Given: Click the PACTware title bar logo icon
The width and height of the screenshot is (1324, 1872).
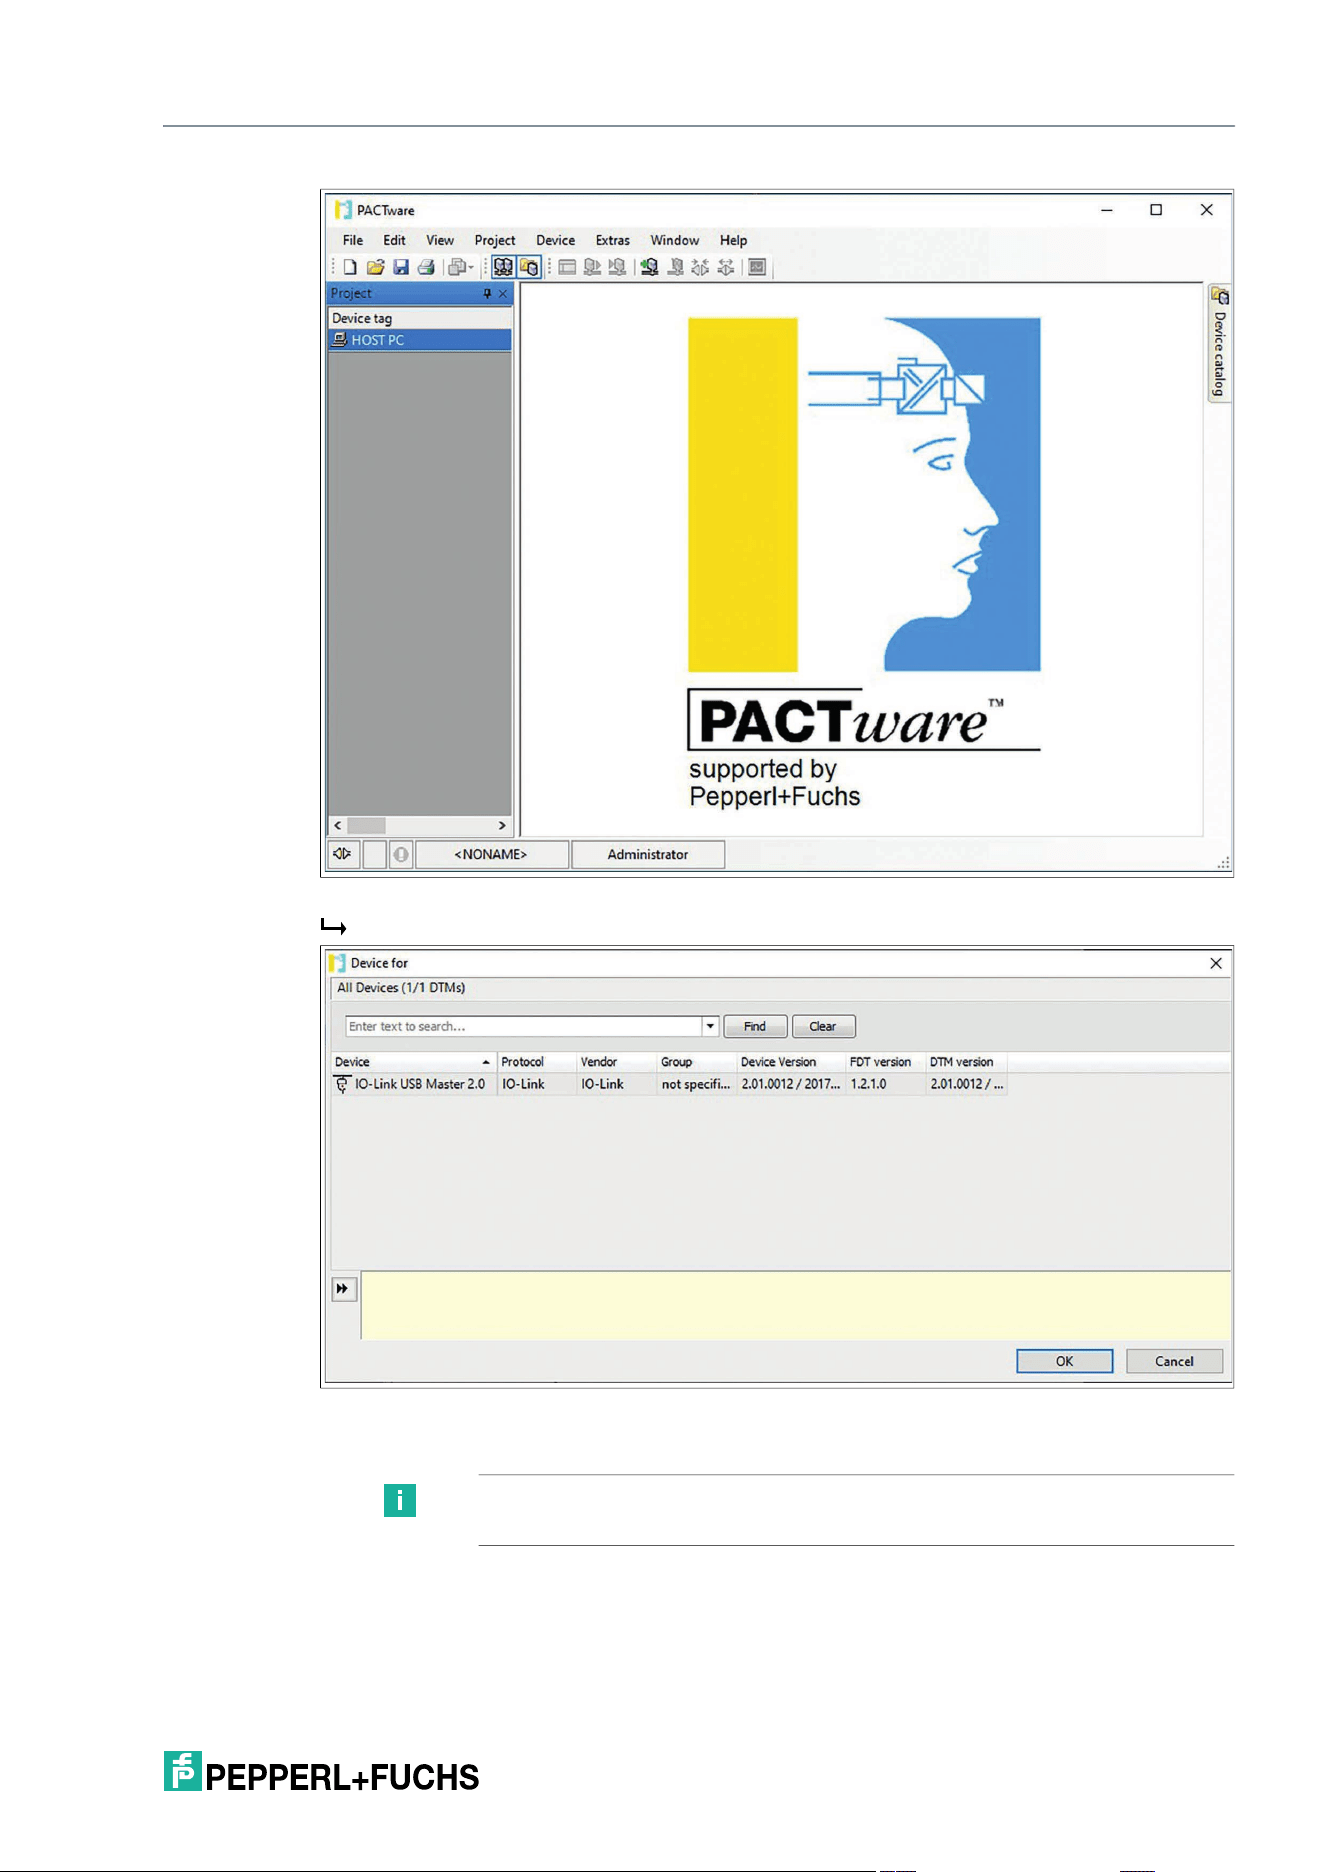Looking at the screenshot, I should [x=343, y=210].
